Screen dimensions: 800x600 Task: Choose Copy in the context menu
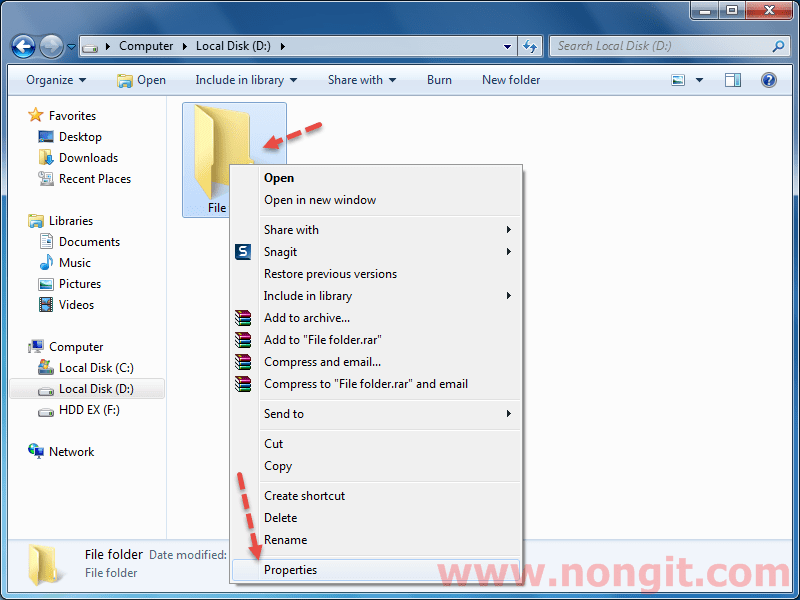377,465
